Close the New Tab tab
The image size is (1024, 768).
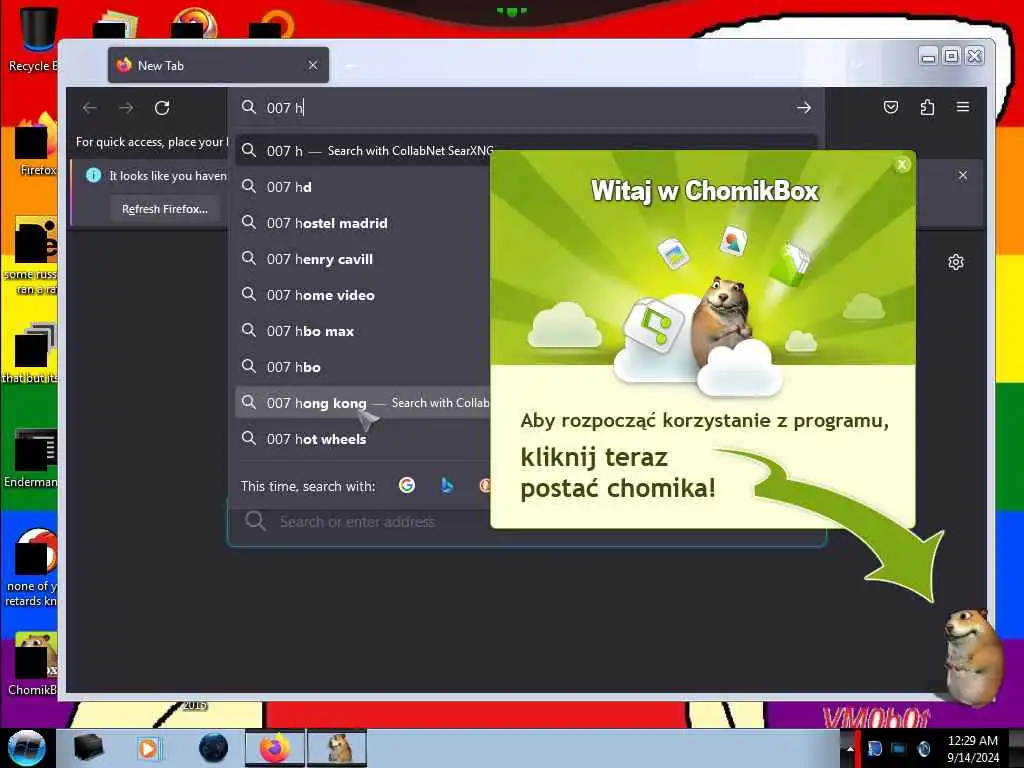[313, 65]
